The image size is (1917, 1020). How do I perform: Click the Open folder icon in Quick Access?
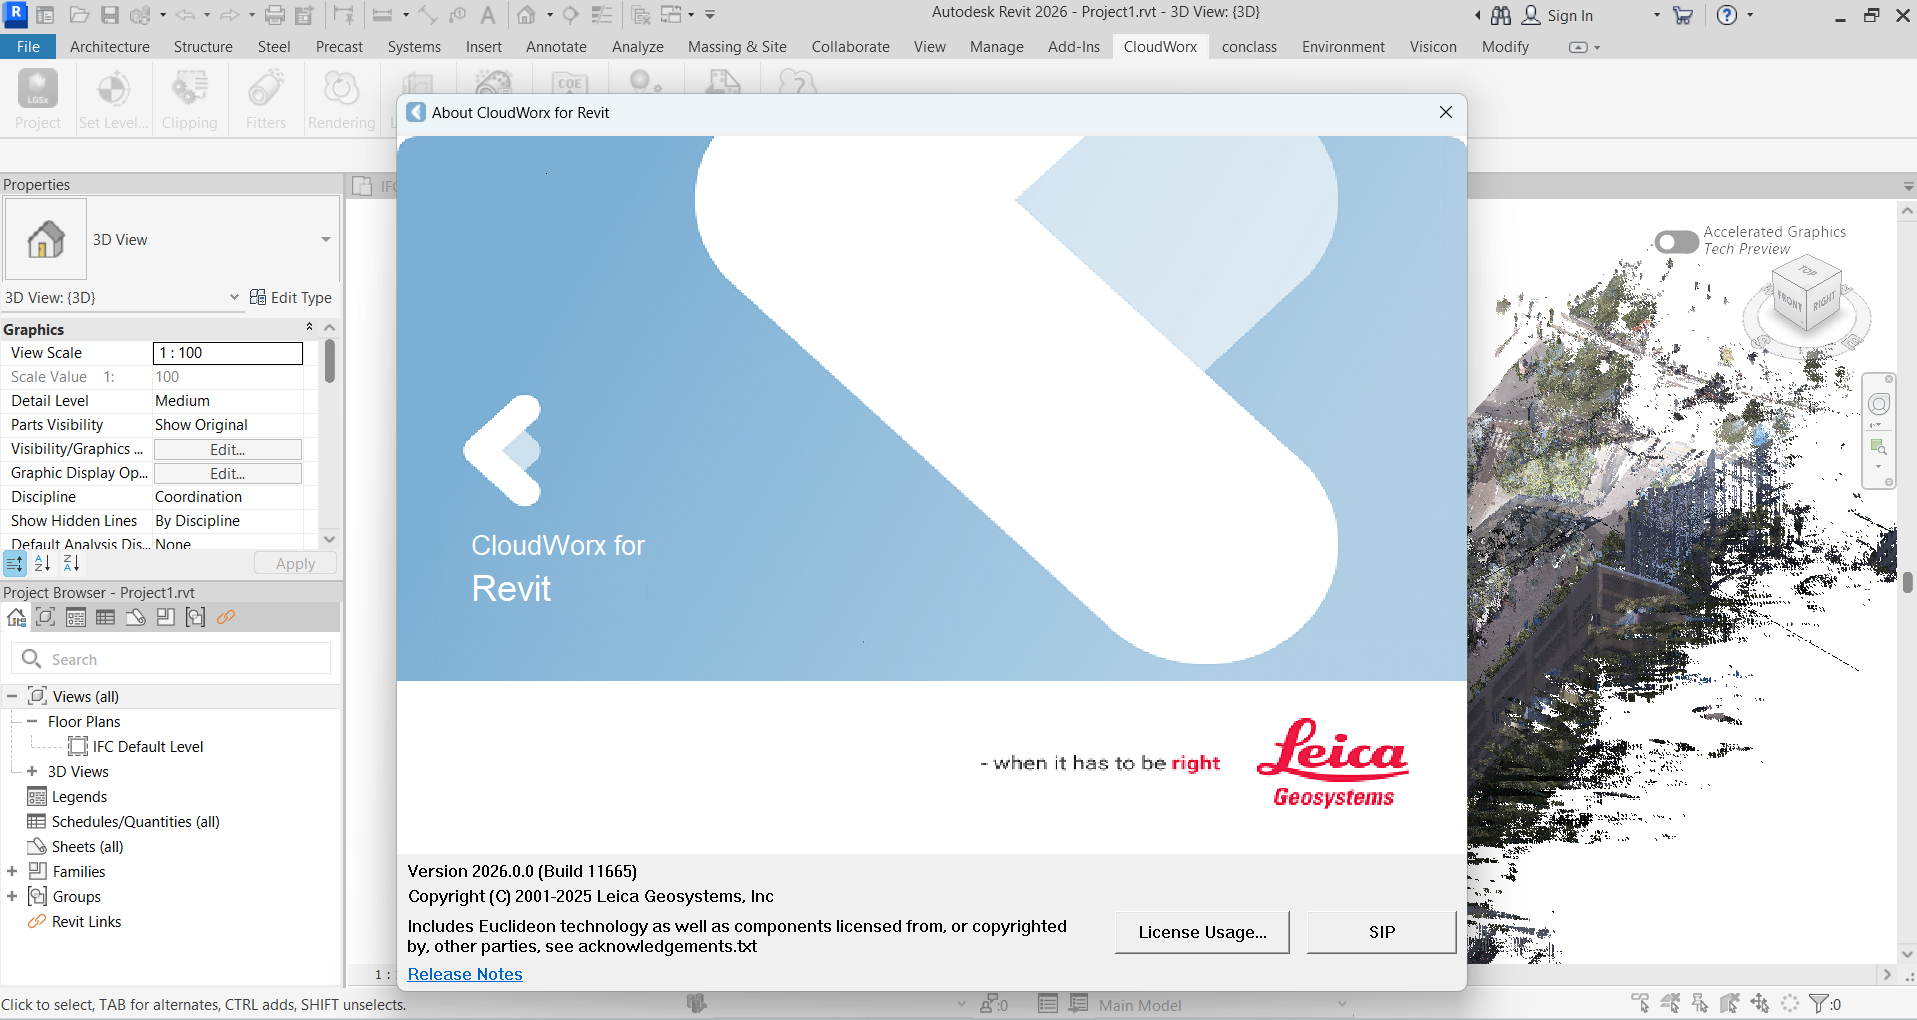click(79, 15)
